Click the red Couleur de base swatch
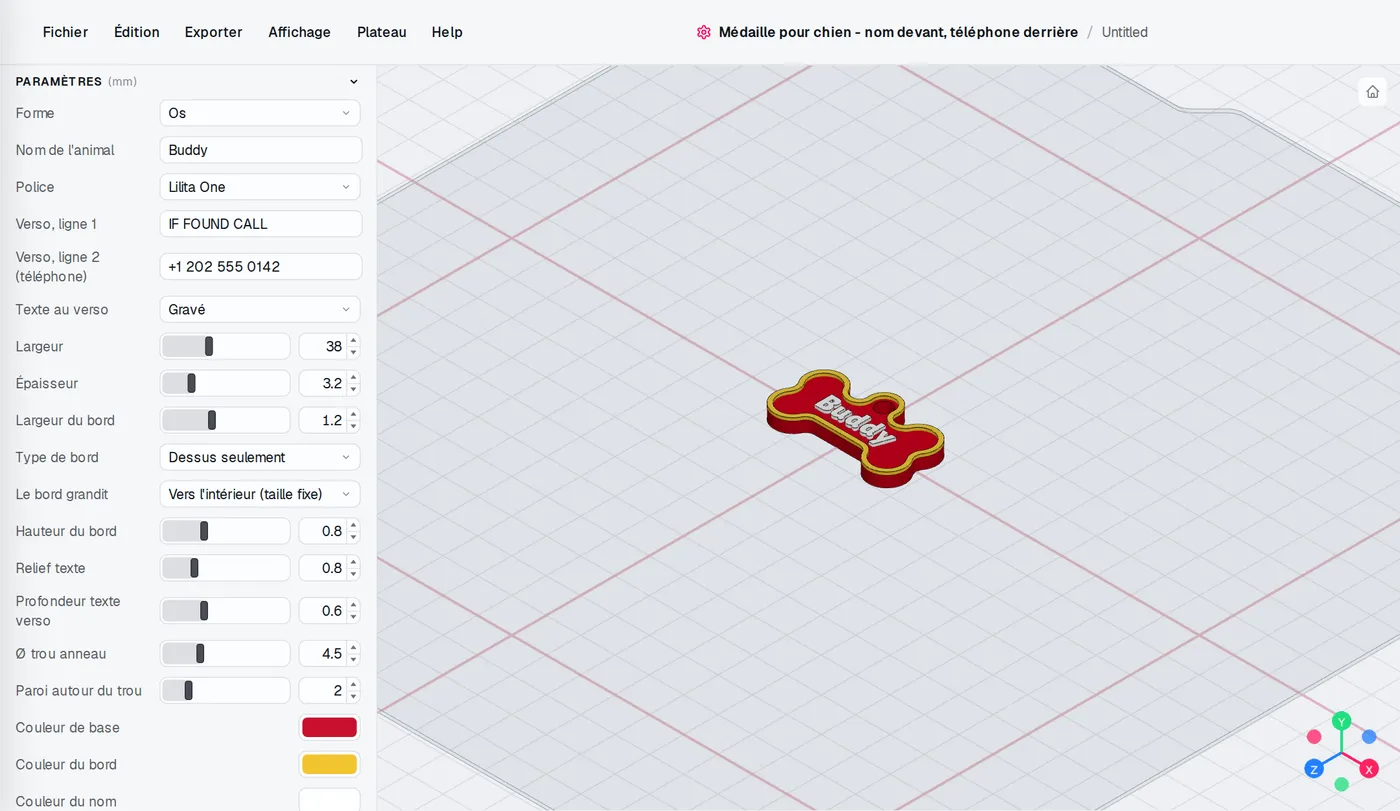This screenshot has height=811, width=1400. [330, 727]
